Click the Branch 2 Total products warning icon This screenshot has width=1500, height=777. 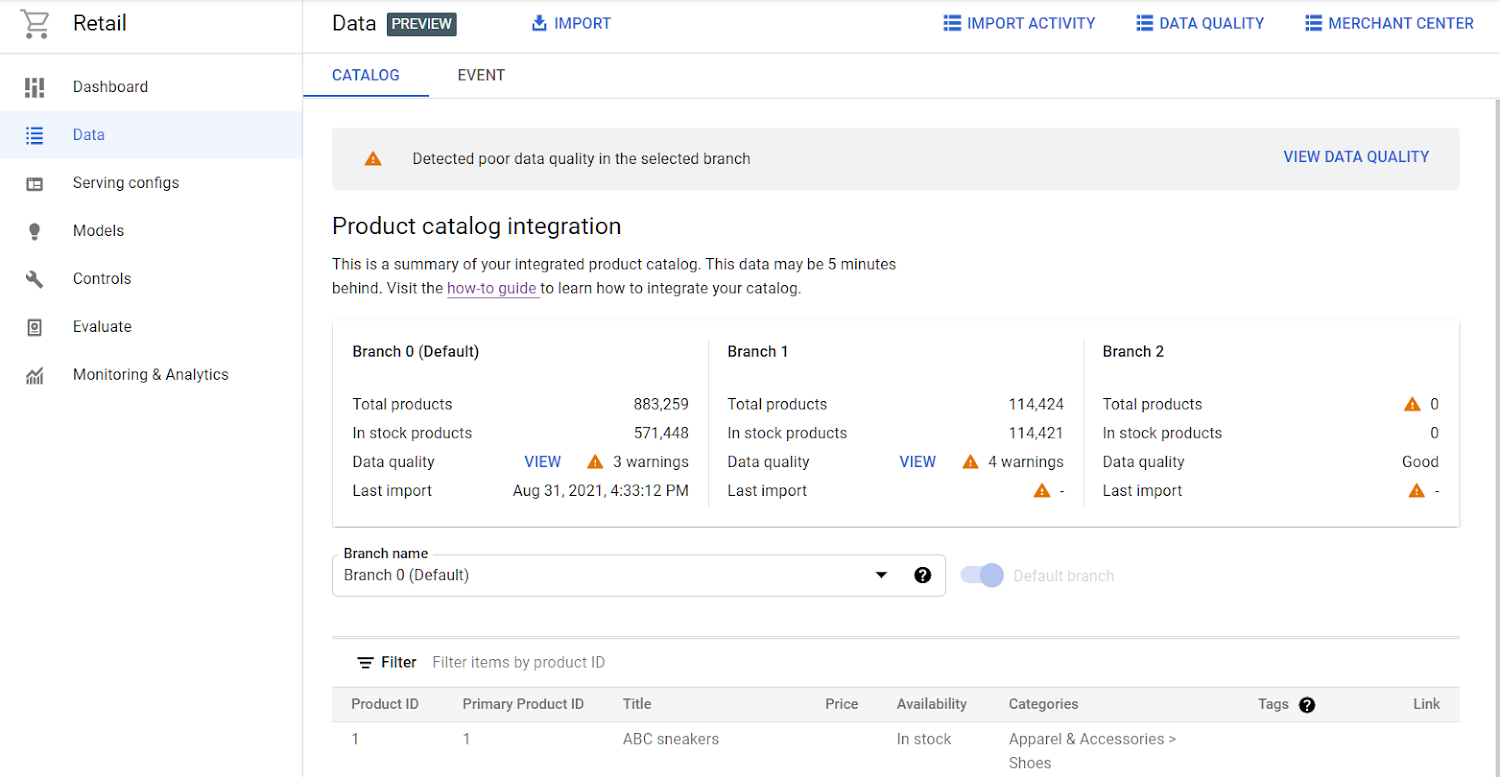point(1412,404)
